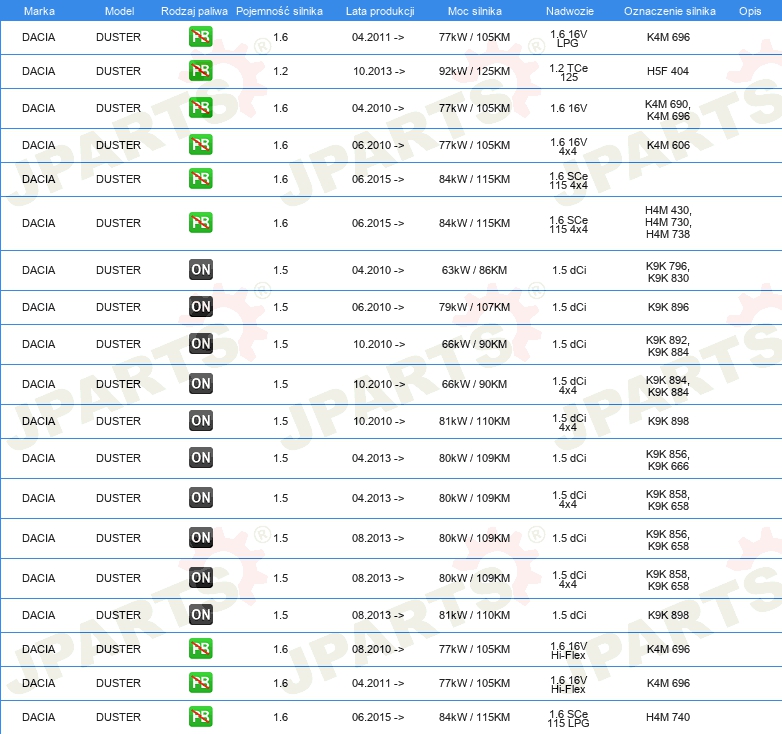
Task: Select the petrol icon beside 1.6 16V LPG
Action: point(201,37)
